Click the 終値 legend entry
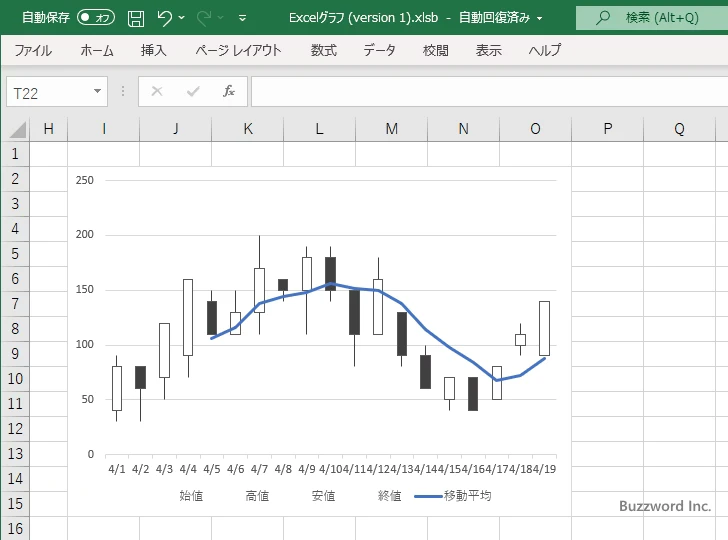 (390, 496)
